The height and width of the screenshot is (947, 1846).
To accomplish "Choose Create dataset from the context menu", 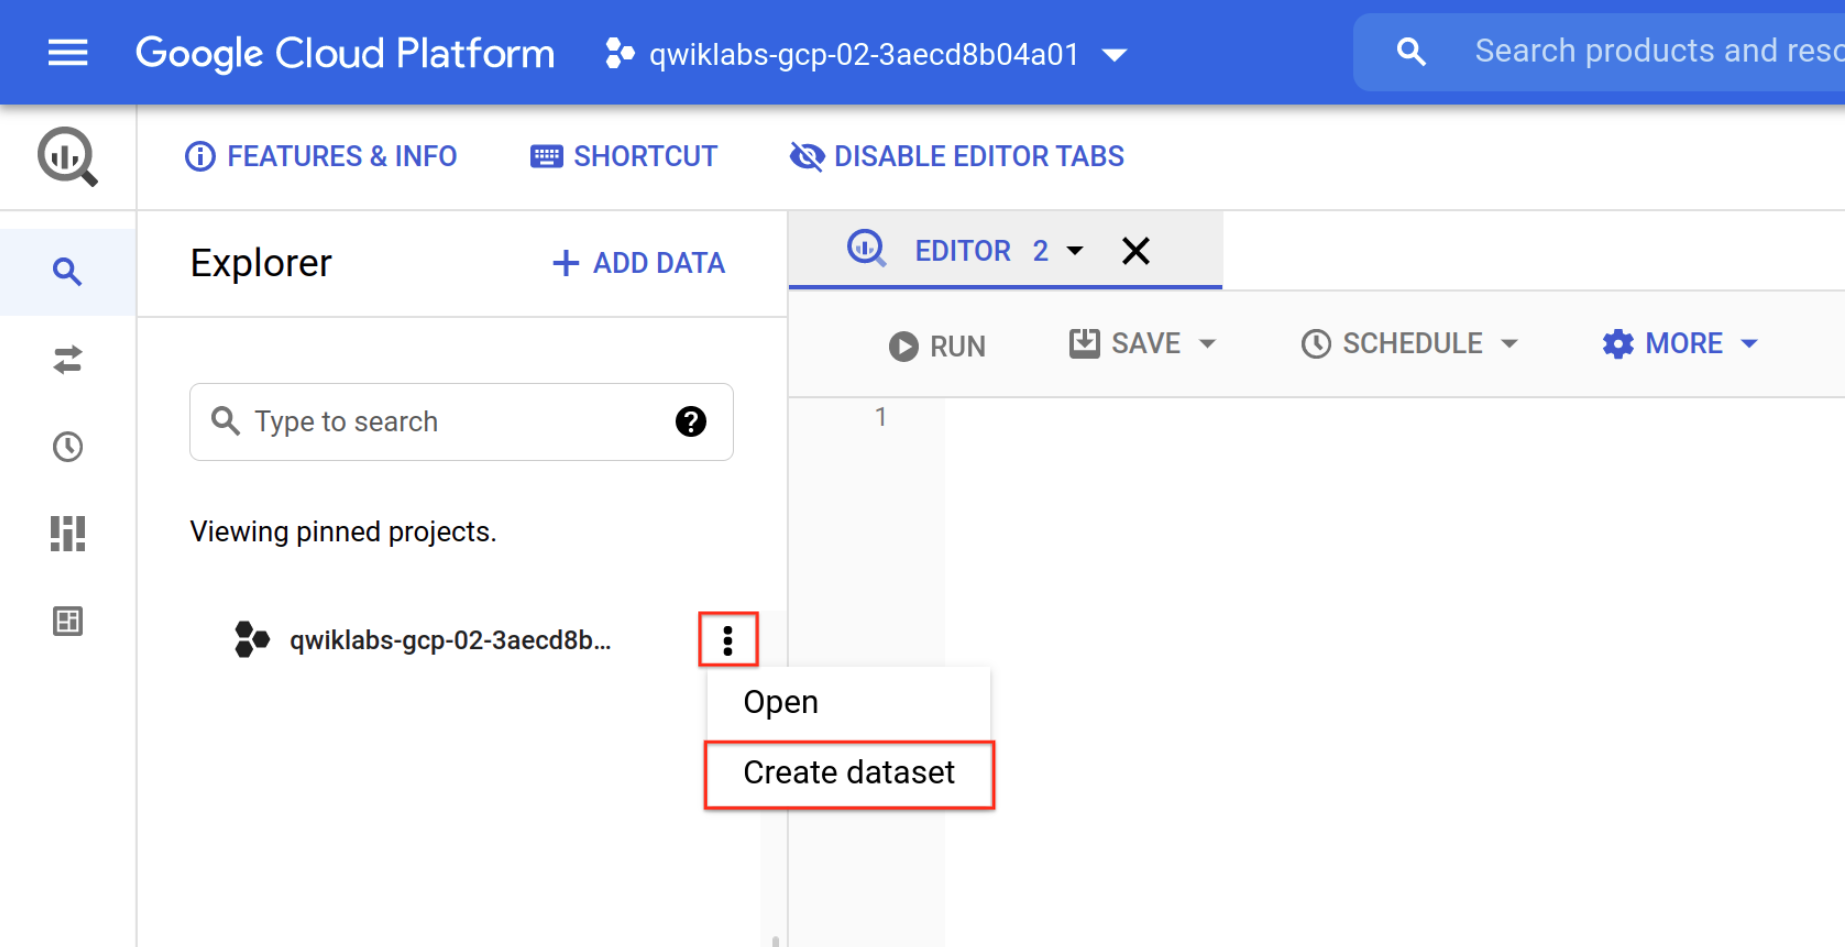I will tap(848, 772).
